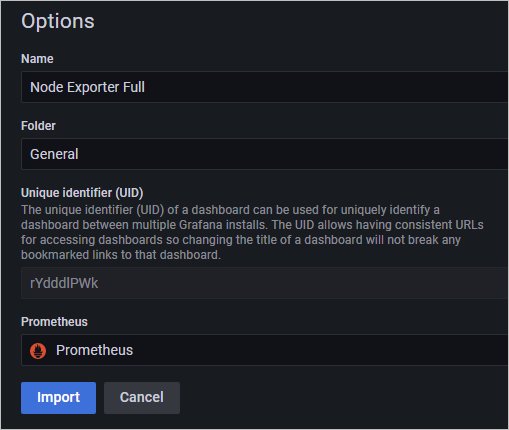Expand the Prometheus data source selector
This screenshot has height=430, width=509.
(265, 350)
